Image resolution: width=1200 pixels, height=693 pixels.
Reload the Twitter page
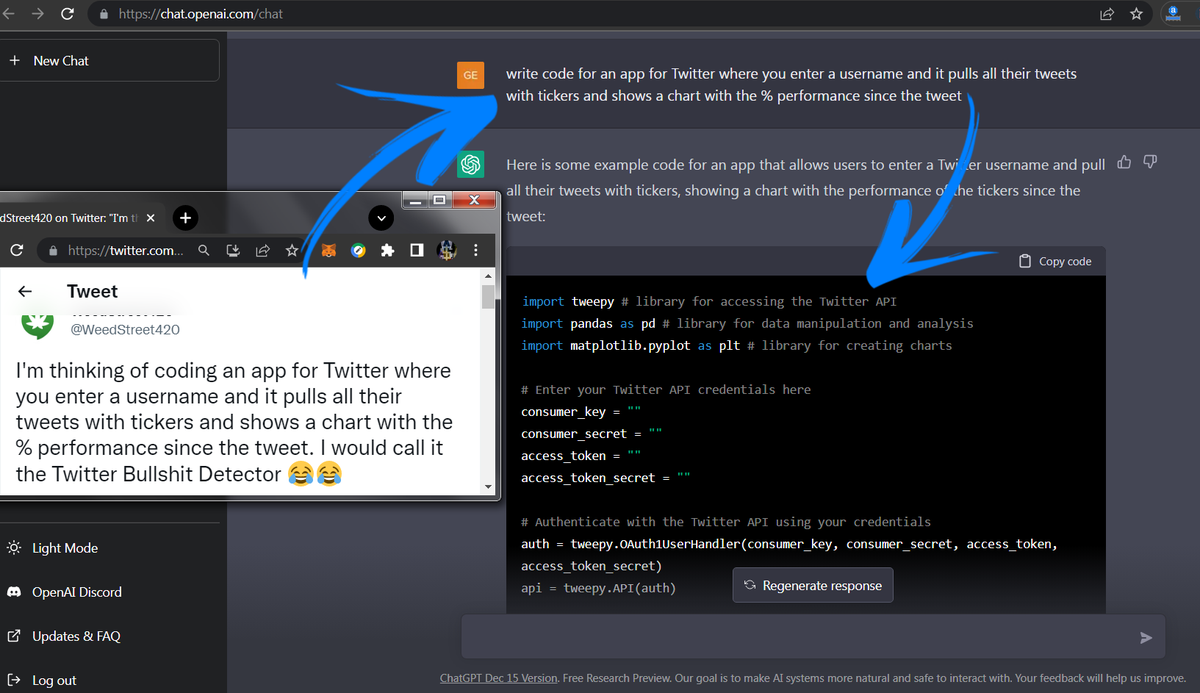click(17, 250)
